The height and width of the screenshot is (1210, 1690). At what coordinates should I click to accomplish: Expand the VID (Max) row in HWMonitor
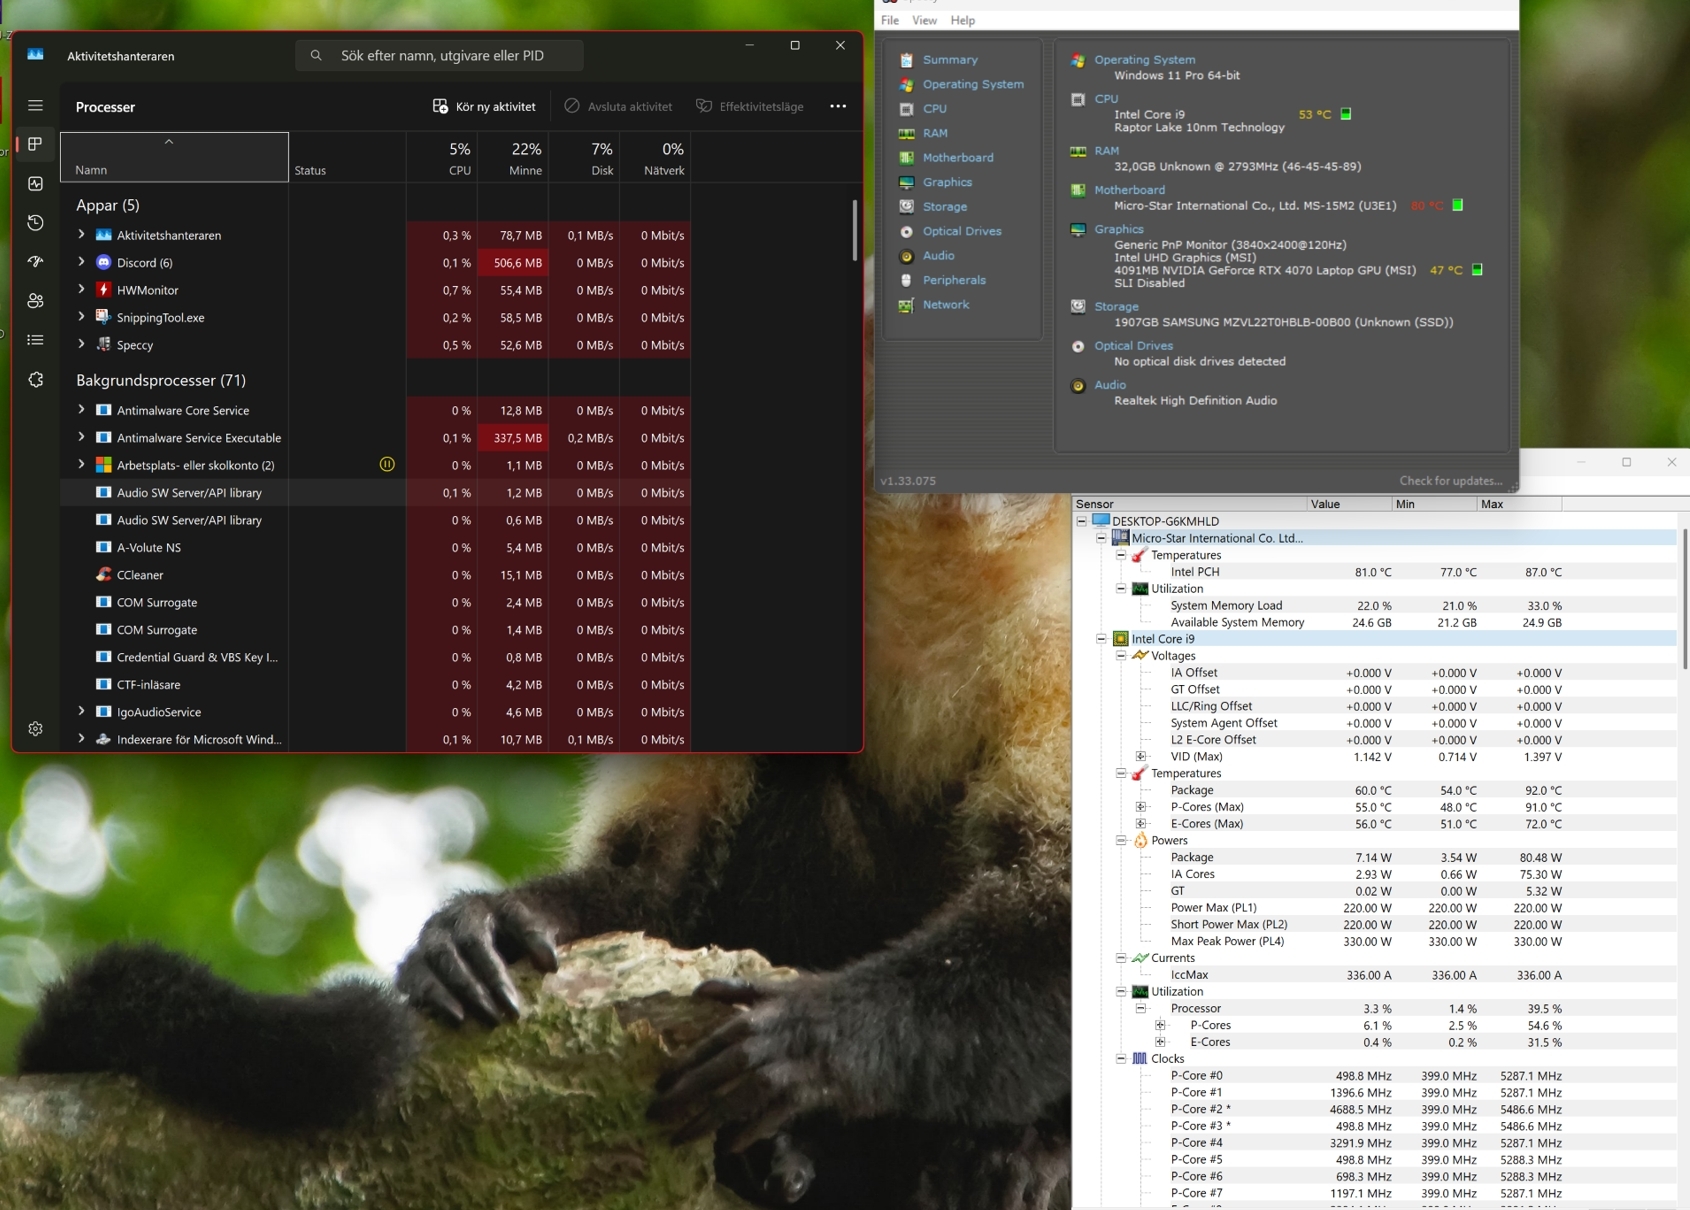(1141, 757)
